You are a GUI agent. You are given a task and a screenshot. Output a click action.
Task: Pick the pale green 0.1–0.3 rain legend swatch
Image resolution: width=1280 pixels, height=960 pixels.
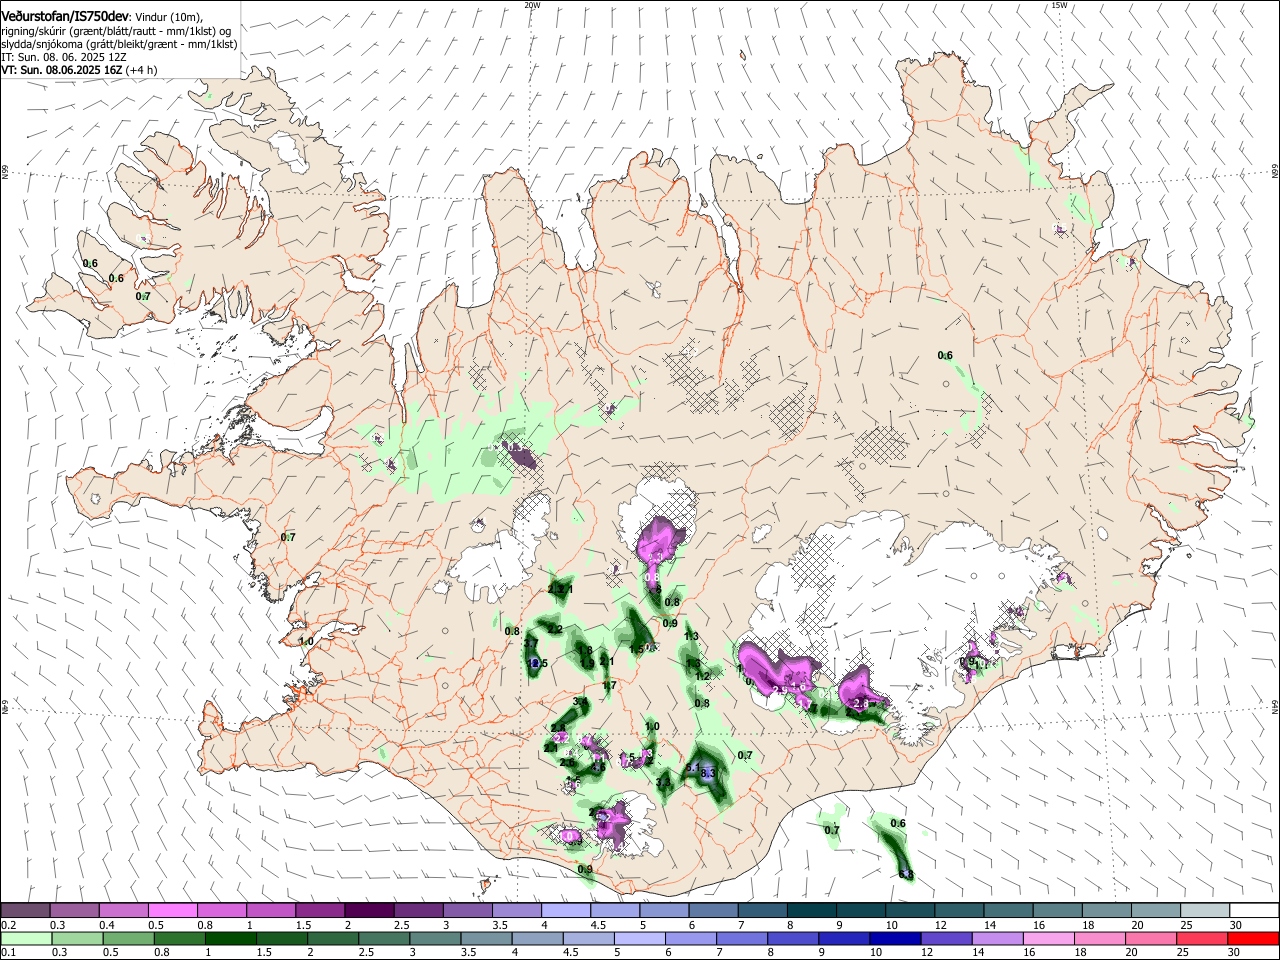(26, 937)
